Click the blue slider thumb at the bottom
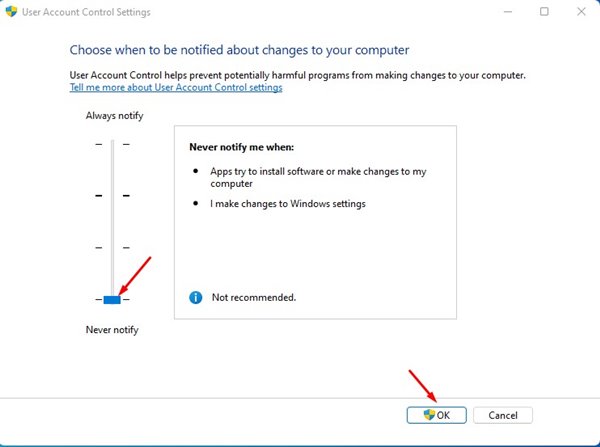This screenshot has height=447, width=600. tap(112, 299)
